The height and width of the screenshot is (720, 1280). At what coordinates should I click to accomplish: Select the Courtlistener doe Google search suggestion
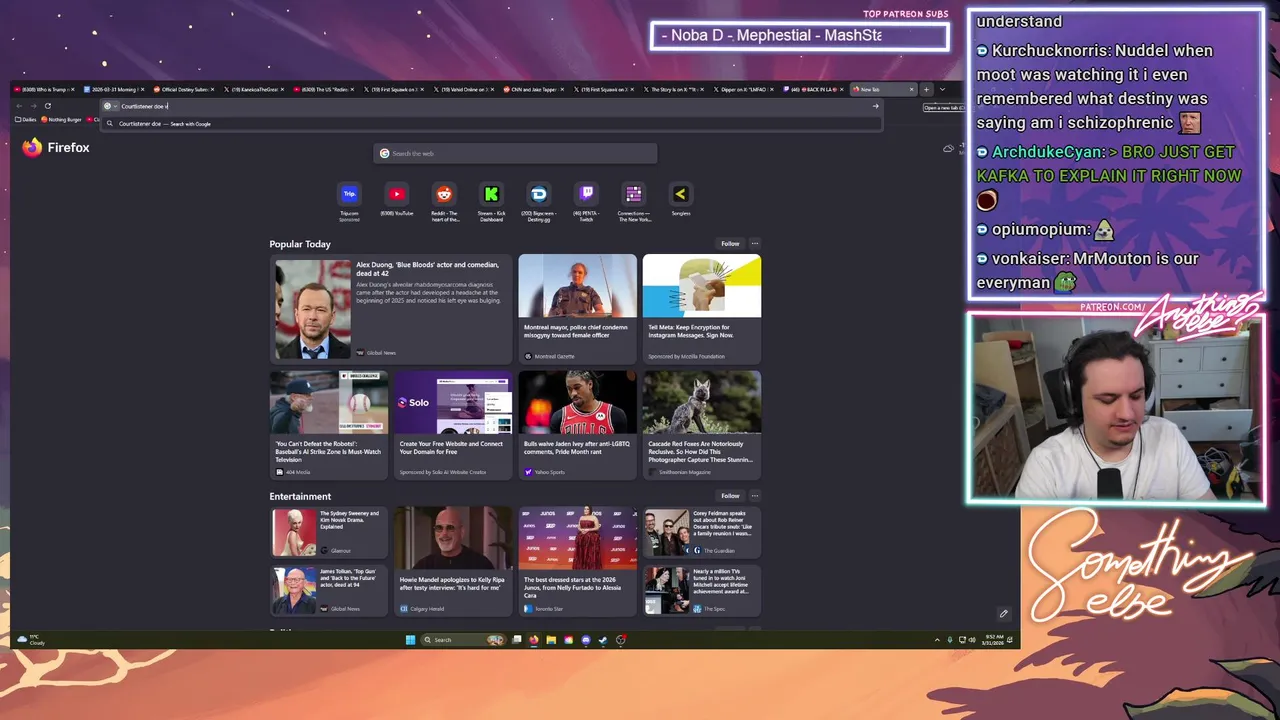492,124
